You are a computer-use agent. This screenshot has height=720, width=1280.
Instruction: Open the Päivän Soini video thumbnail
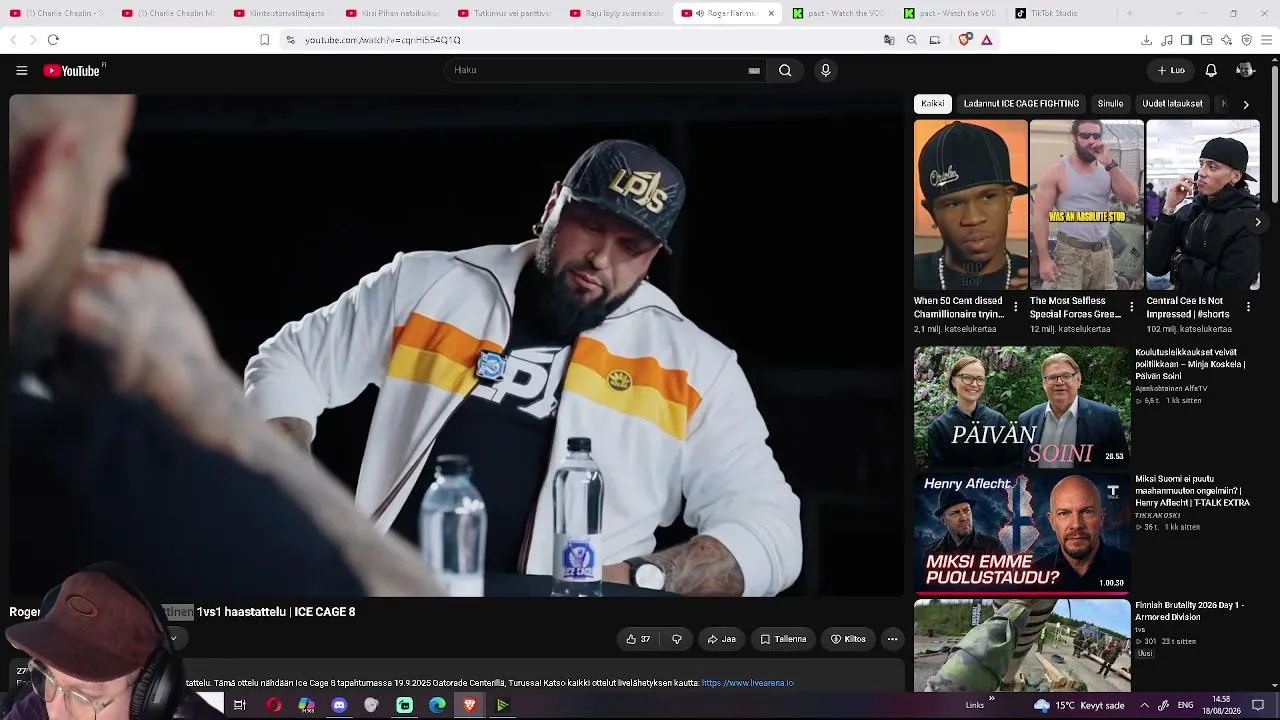point(1022,407)
